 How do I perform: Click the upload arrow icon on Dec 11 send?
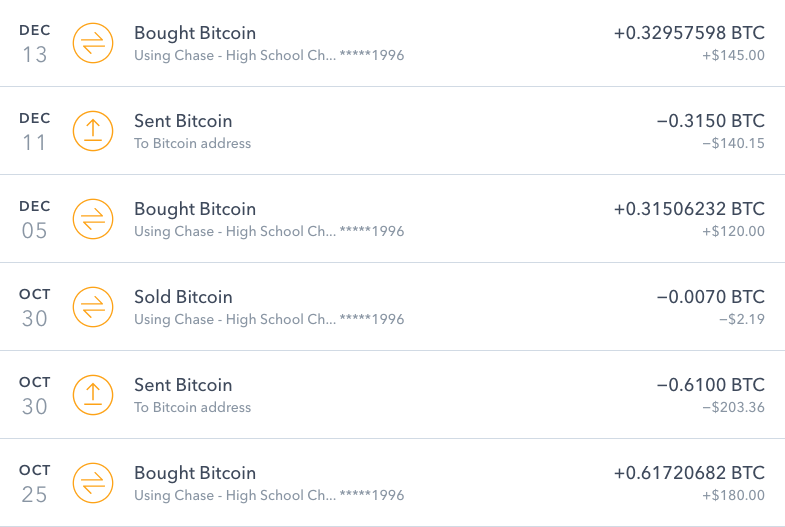93,131
